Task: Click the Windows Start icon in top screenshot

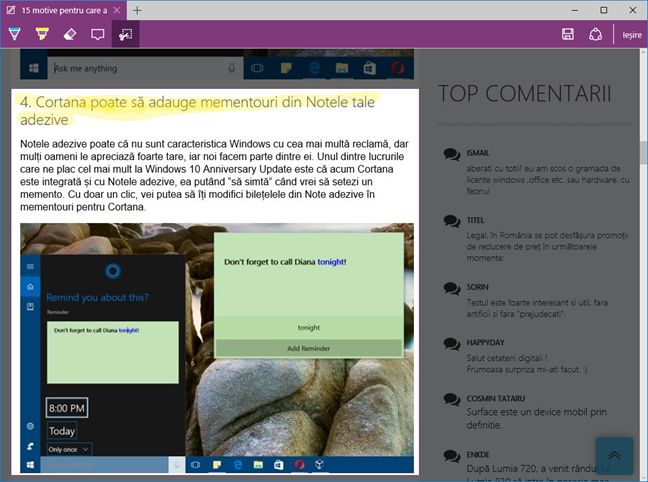Action: tap(34, 68)
